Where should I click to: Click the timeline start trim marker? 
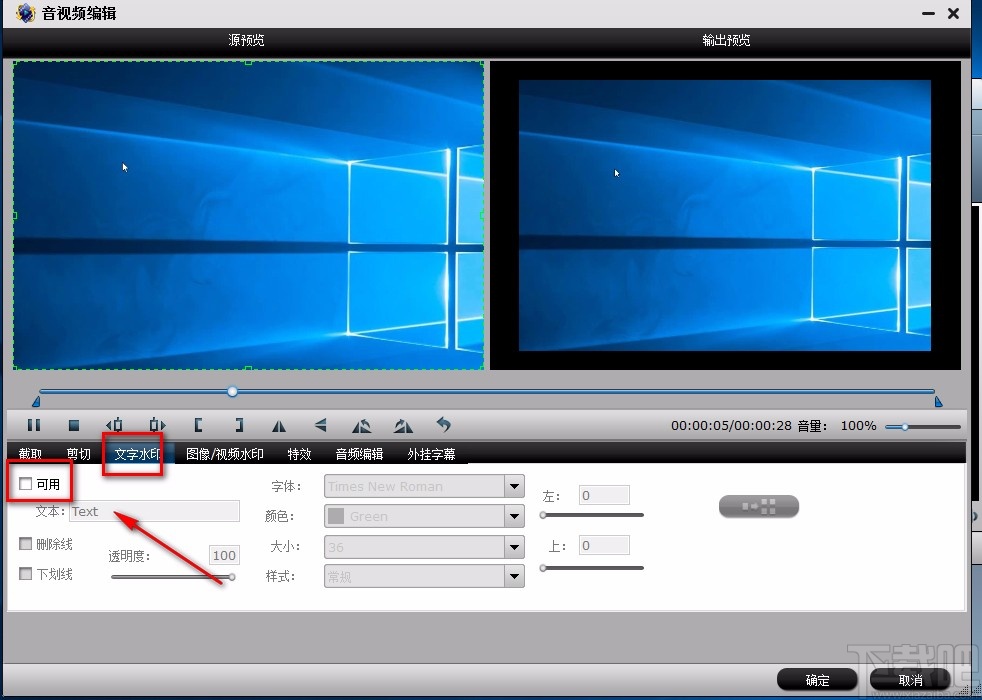coord(36,401)
